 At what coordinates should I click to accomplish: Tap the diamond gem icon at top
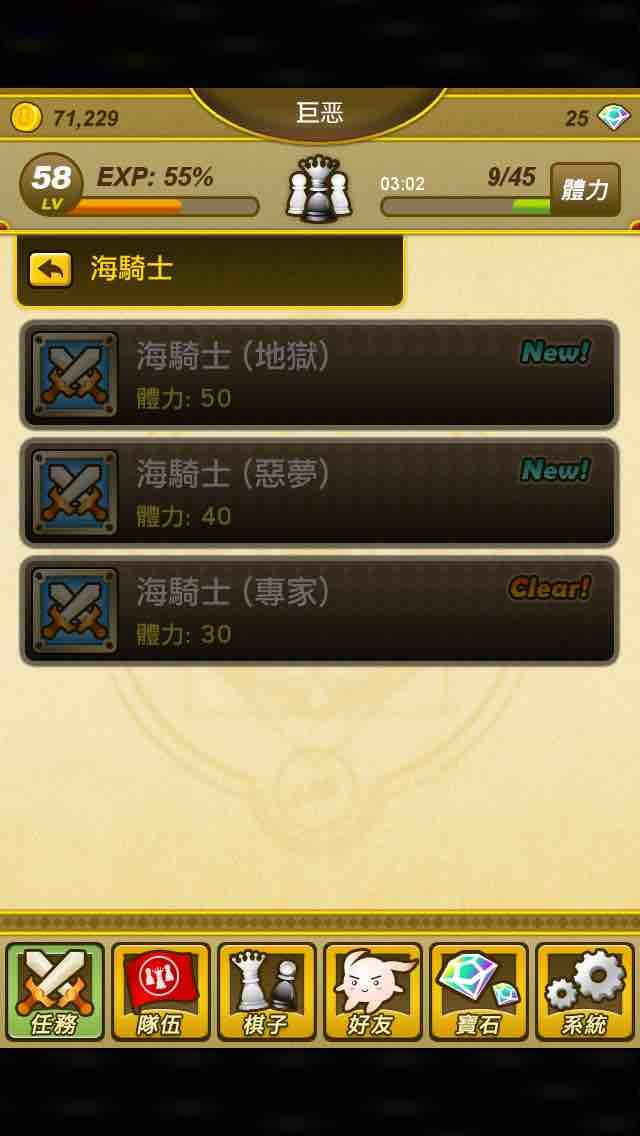[614, 117]
